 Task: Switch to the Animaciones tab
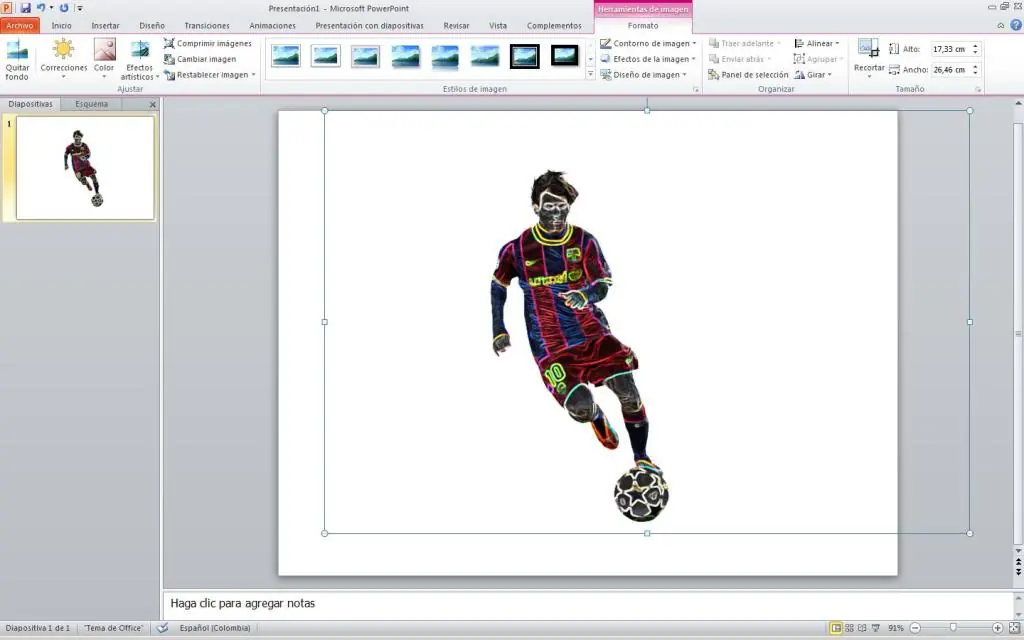pyautogui.click(x=272, y=25)
